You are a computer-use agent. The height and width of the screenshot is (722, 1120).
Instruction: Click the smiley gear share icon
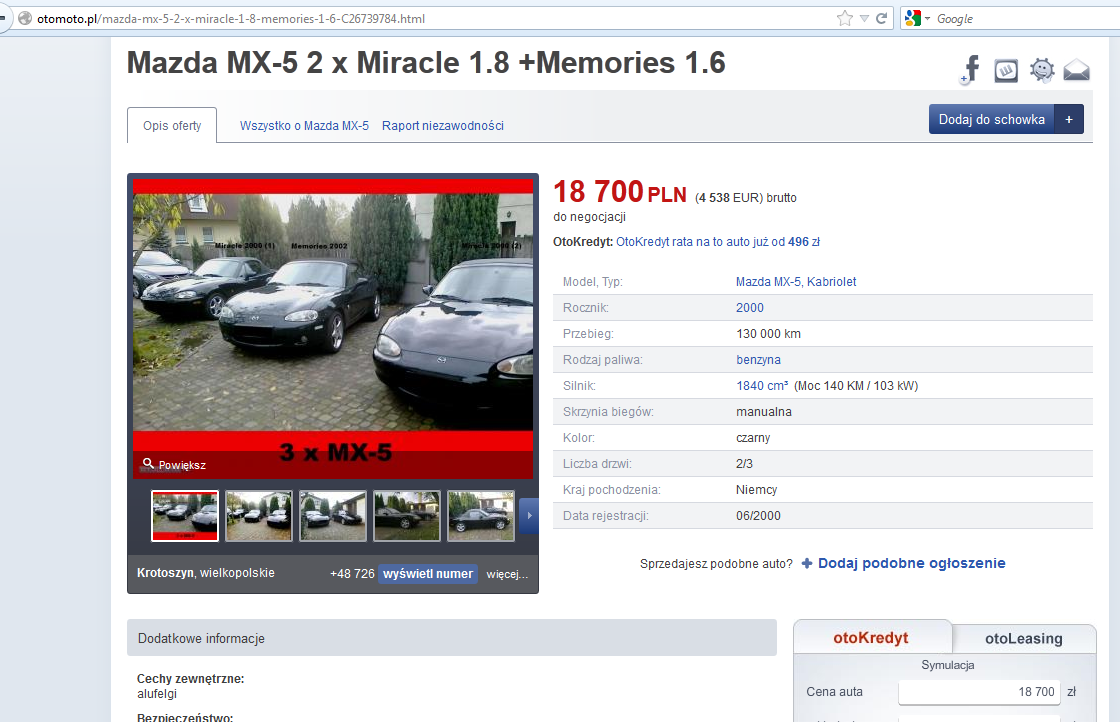1042,70
